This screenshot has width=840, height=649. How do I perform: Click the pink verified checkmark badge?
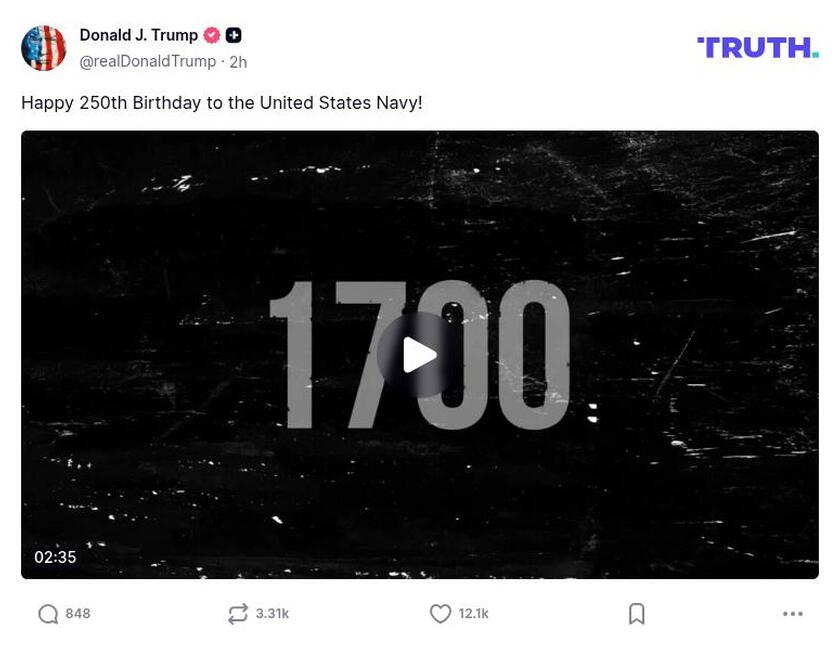coord(210,34)
